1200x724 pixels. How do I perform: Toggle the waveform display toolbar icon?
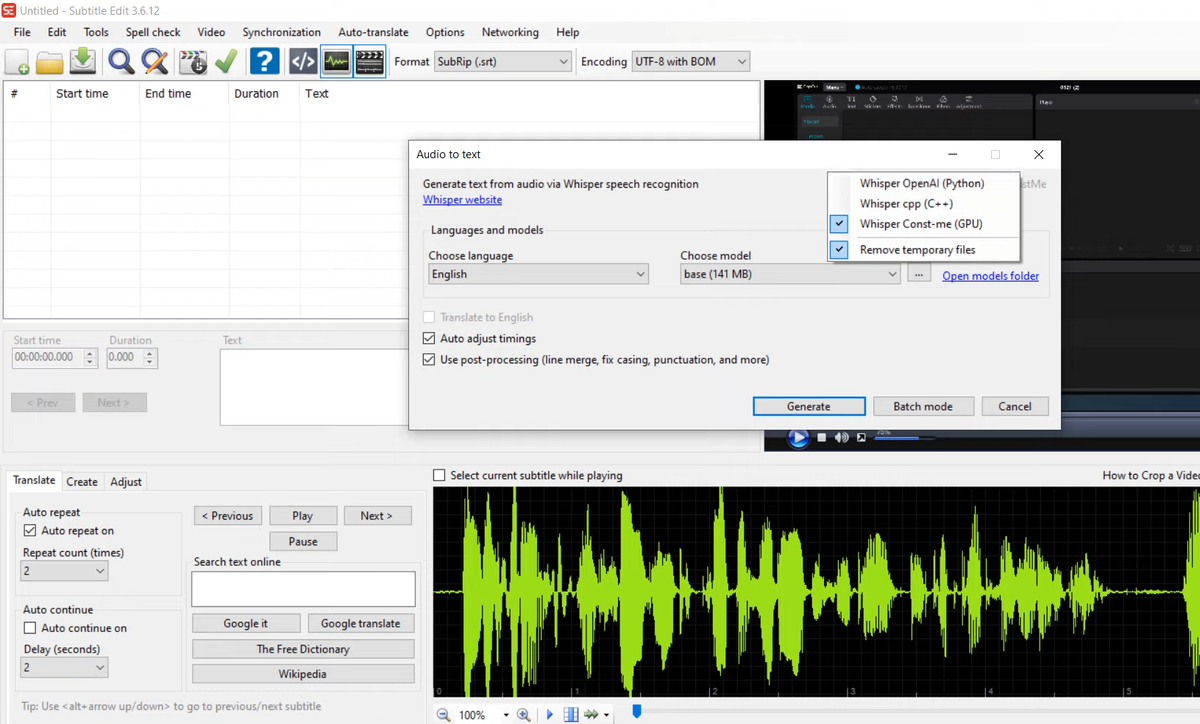[x=336, y=62]
